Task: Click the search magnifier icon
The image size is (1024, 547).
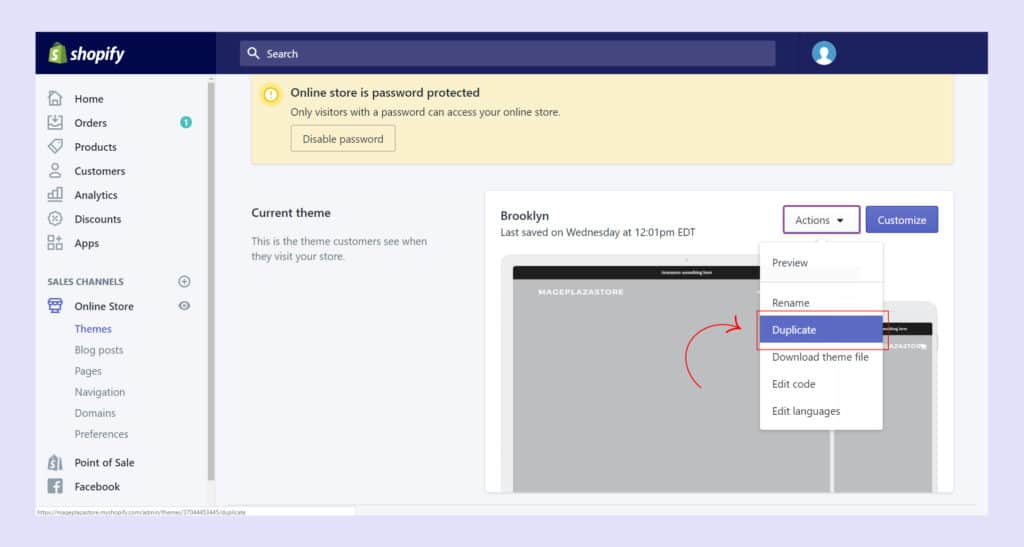Action: (253, 53)
